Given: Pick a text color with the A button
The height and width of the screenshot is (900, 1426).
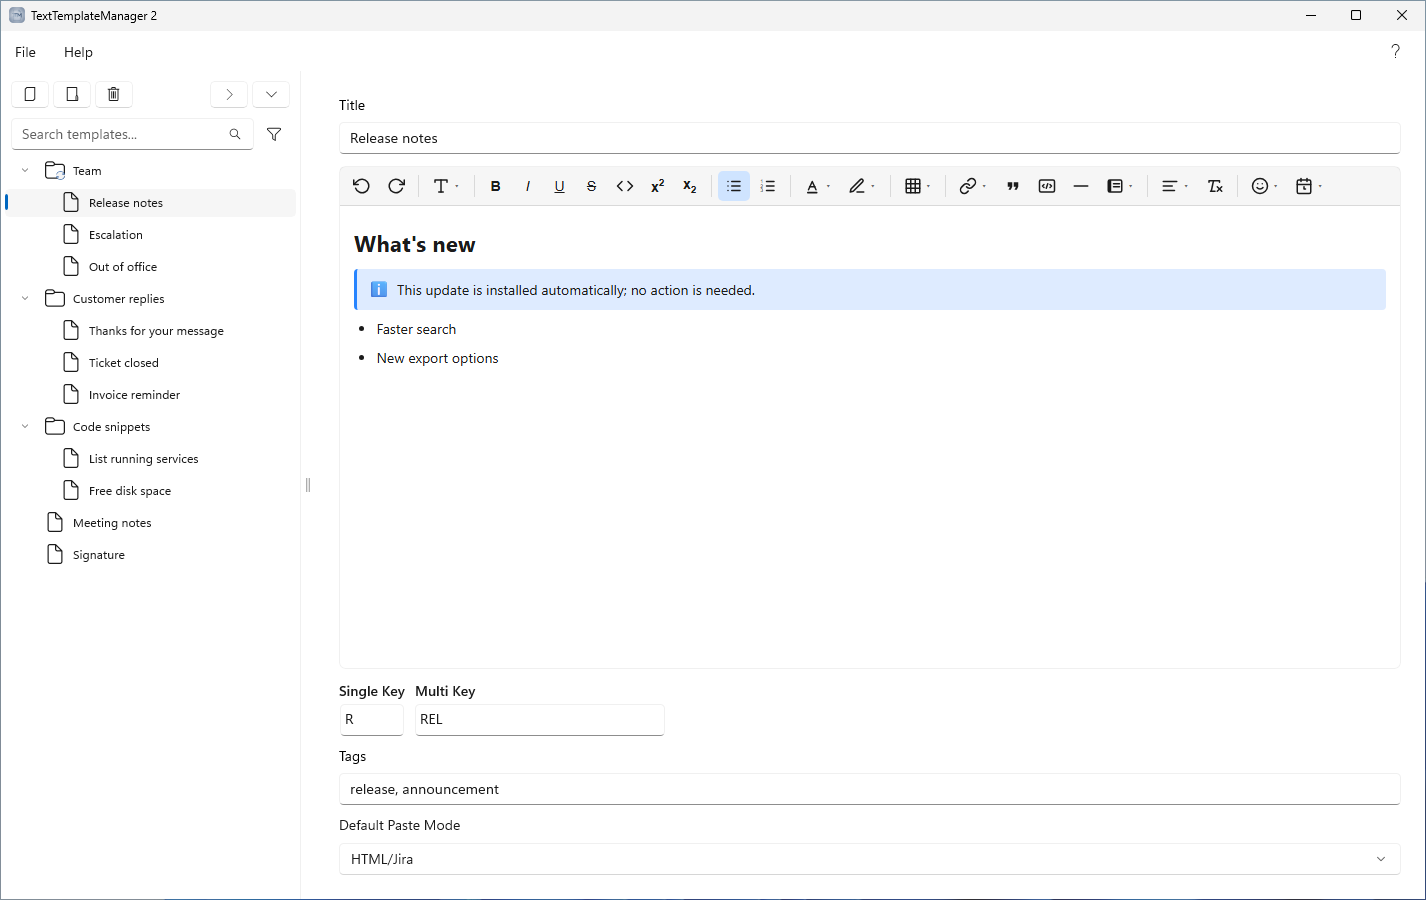Looking at the screenshot, I should 817,186.
